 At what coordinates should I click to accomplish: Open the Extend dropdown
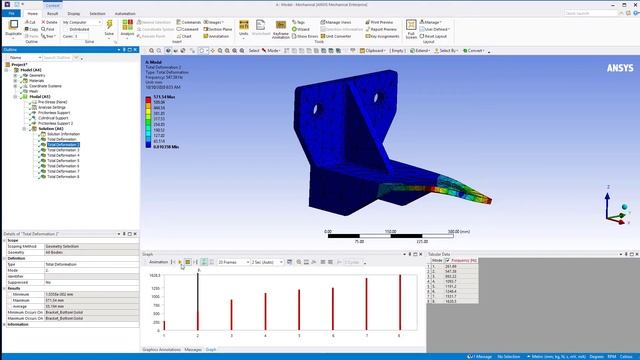(x=420, y=51)
